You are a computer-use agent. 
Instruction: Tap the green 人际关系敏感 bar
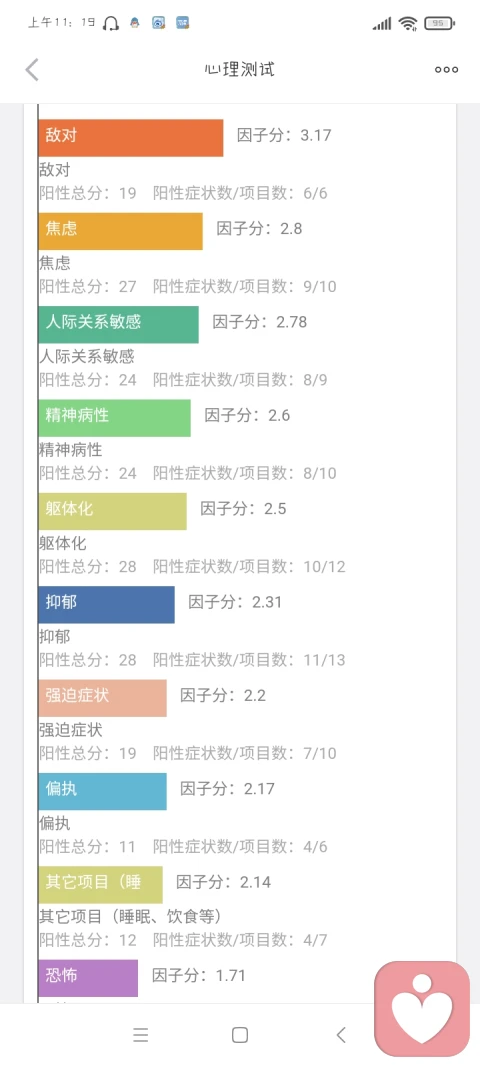point(118,325)
